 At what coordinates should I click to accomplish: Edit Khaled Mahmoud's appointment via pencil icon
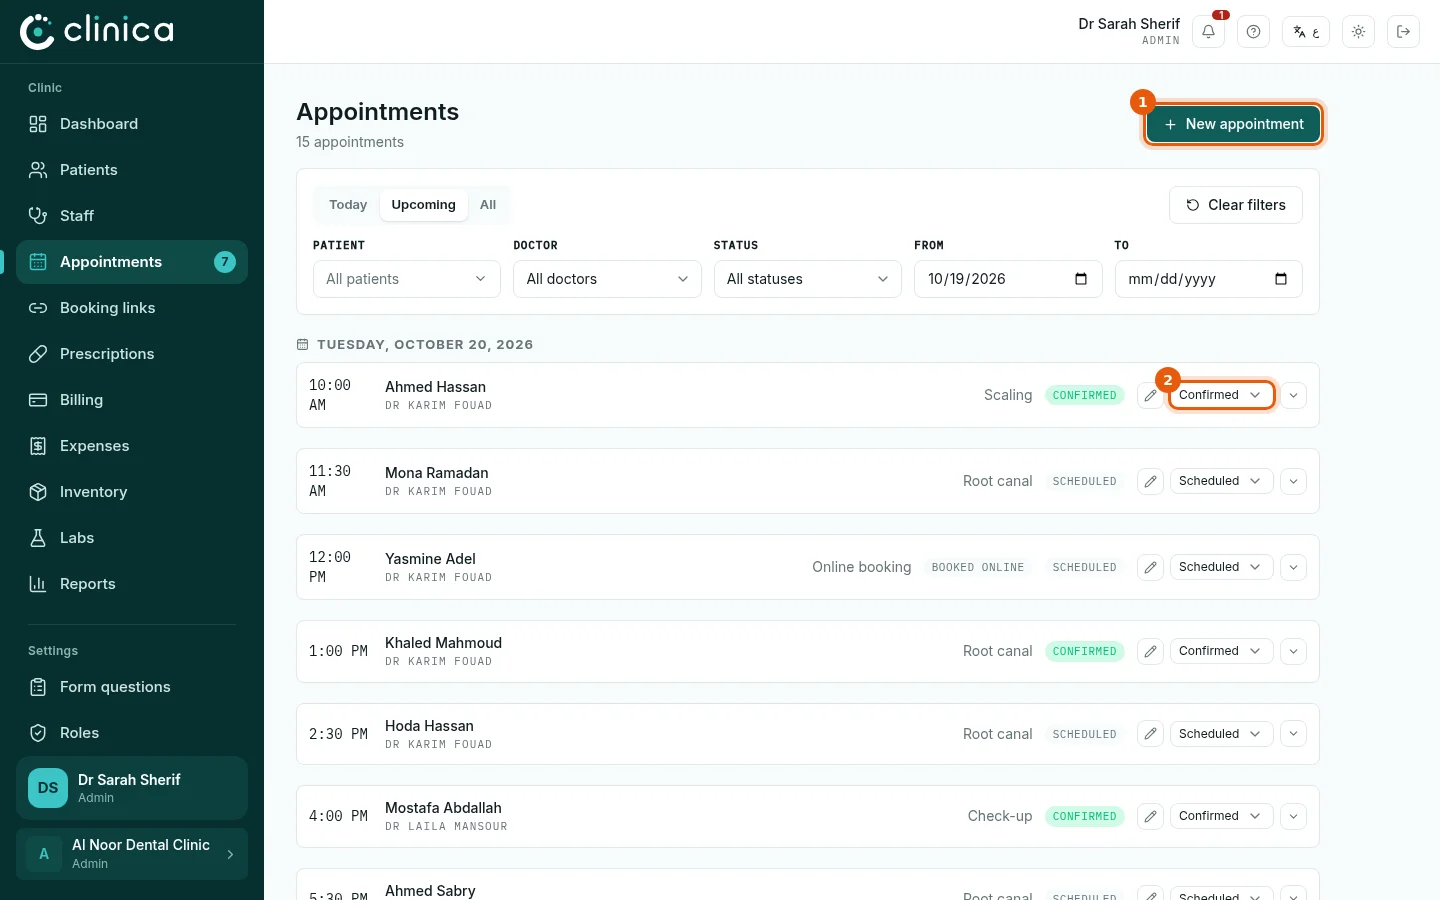coord(1151,651)
